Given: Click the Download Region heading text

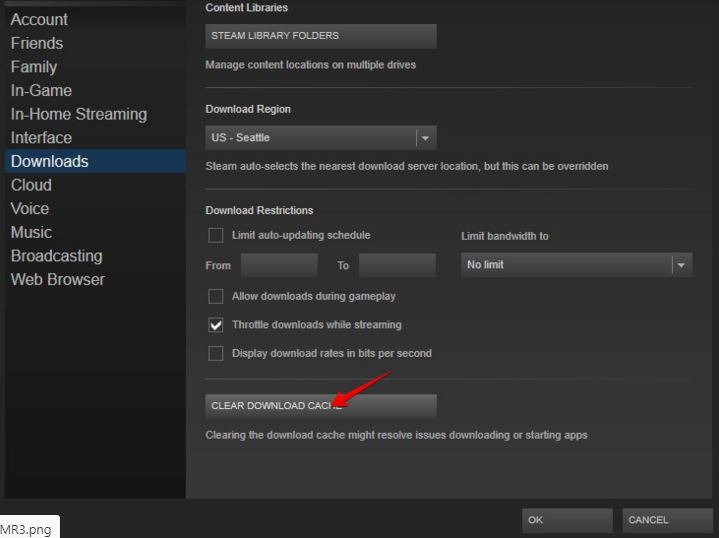Looking at the screenshot, I should click(248, 109).
